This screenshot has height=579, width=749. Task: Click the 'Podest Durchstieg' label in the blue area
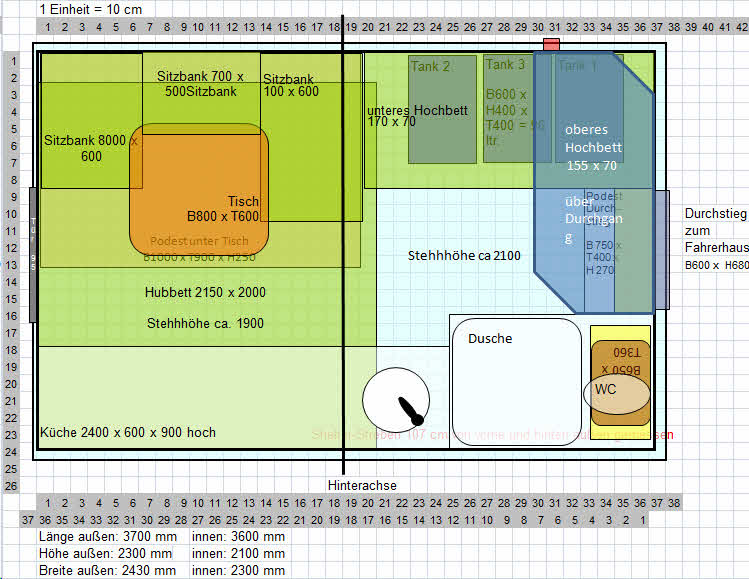tap(604, 208)
